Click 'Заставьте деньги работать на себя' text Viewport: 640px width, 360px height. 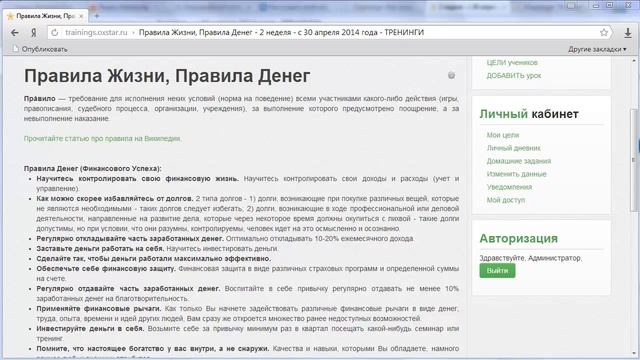[100, 249]
